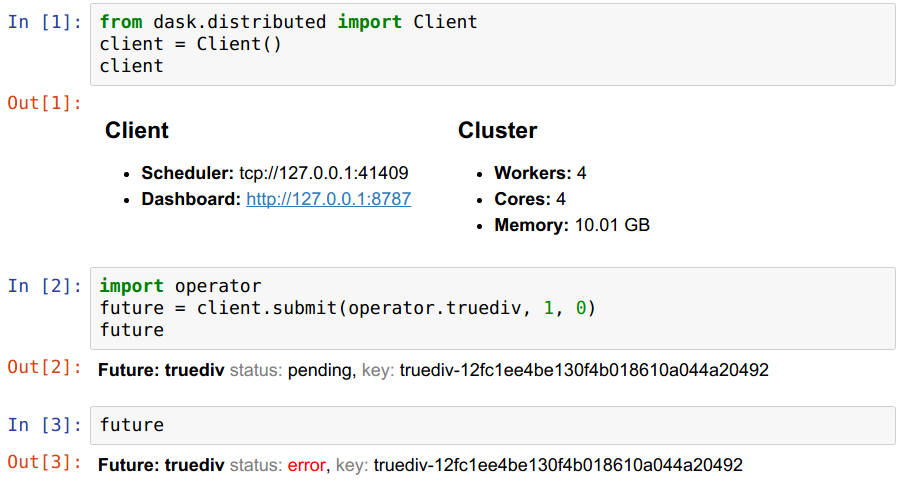Click the Cluster heading in output
899x485 pixels.
coord(497,131)
